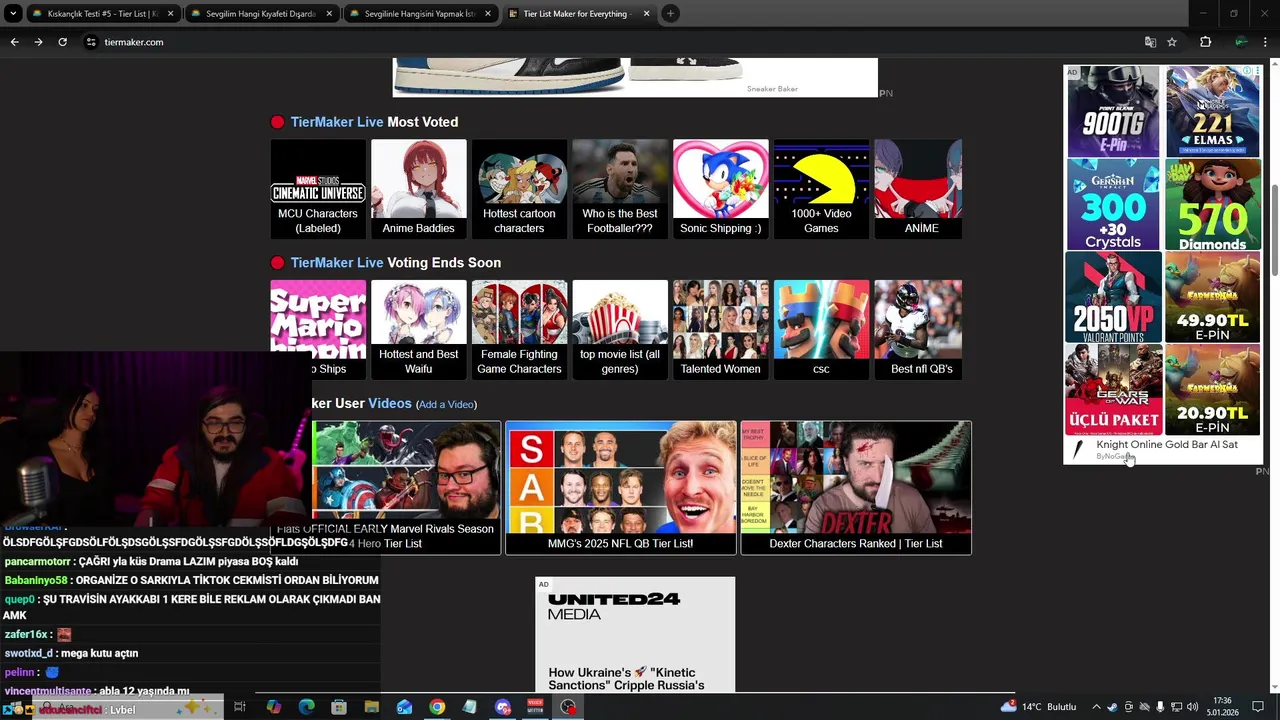The height and width of the screenshot is (720, 1280).
Task: Go back with the browser back arrow
Action: click(x=14, y=42)
